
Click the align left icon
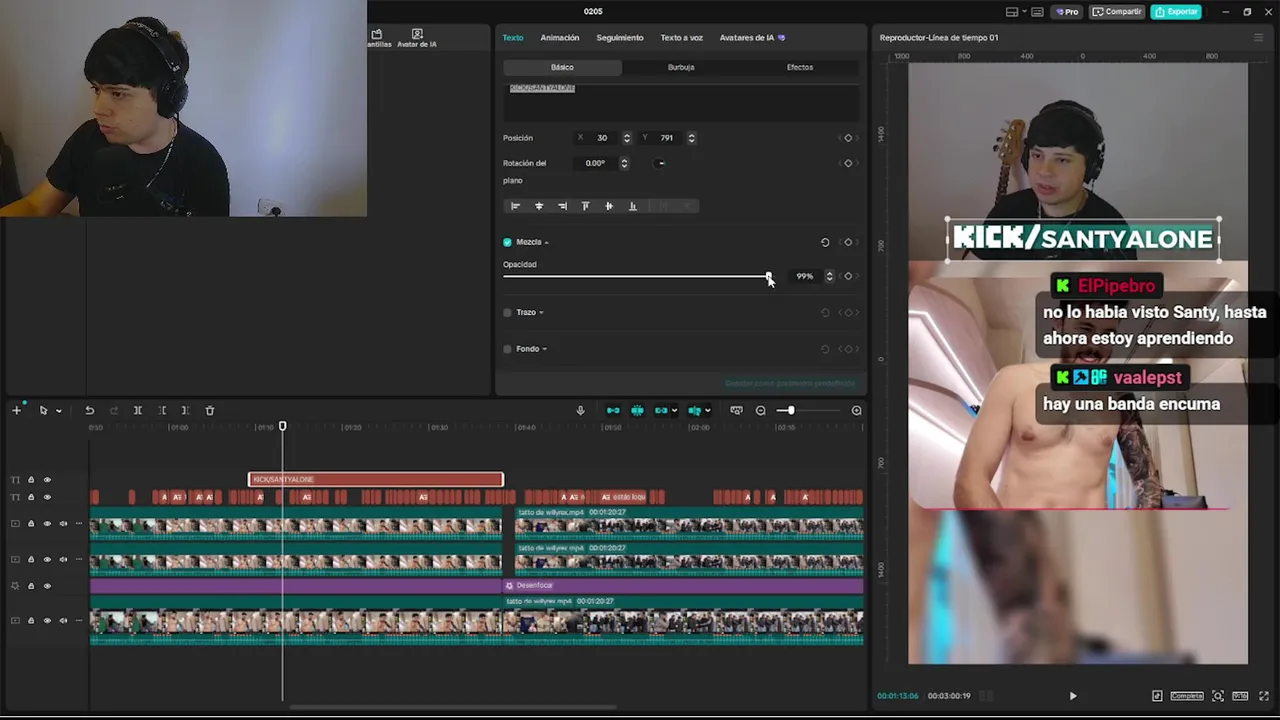[x=515, y=206]
